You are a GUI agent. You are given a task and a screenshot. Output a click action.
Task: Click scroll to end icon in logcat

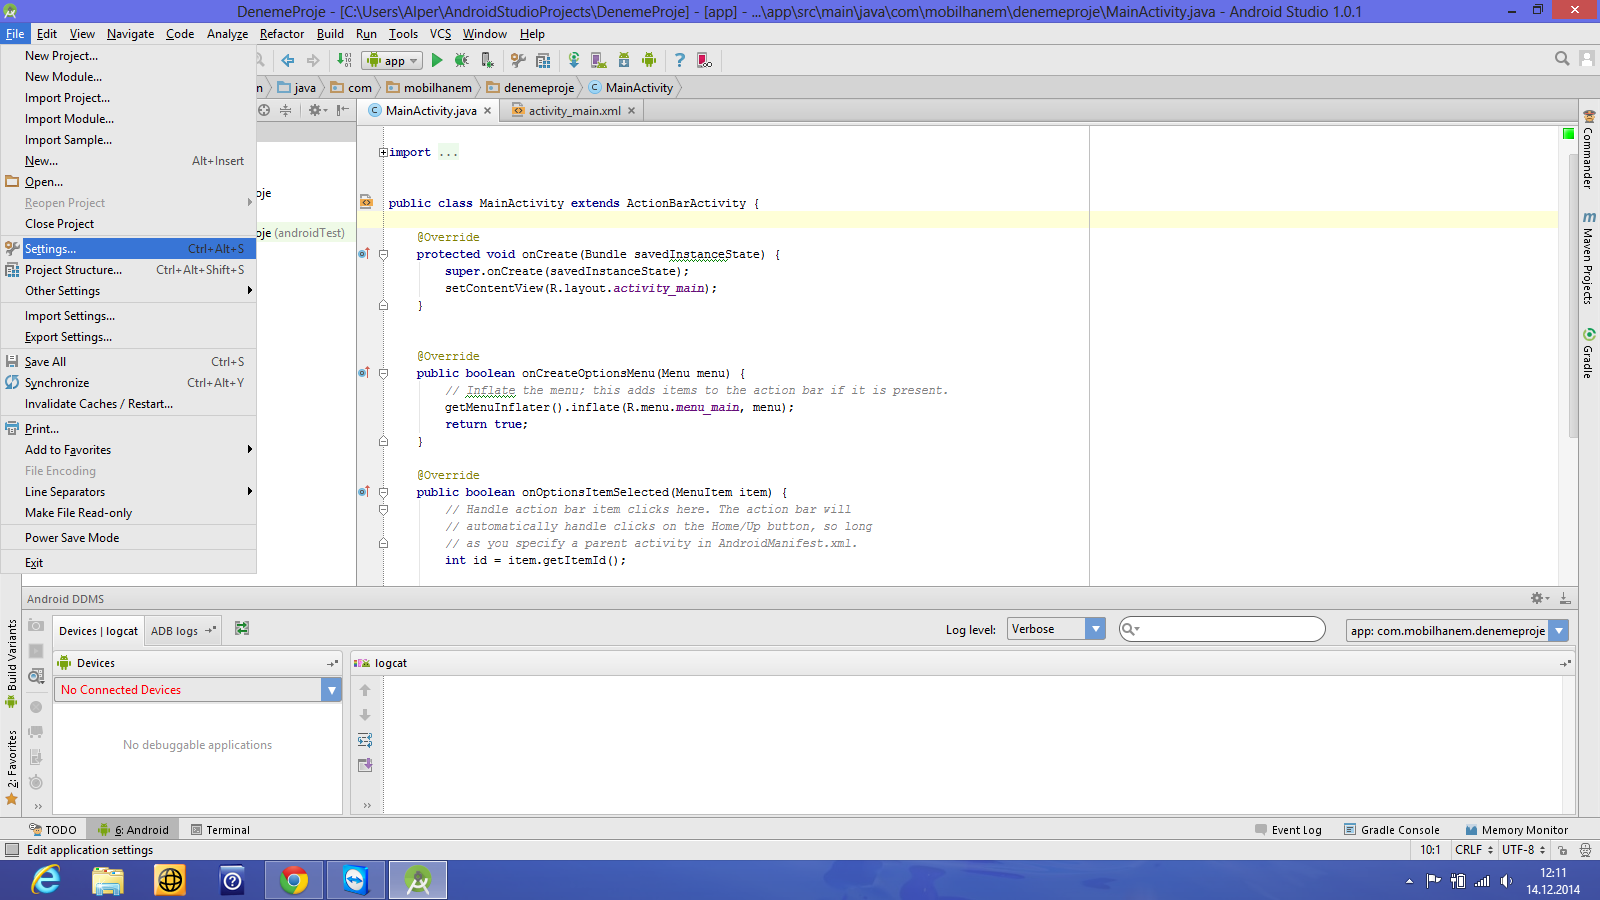tap(365, 765)
